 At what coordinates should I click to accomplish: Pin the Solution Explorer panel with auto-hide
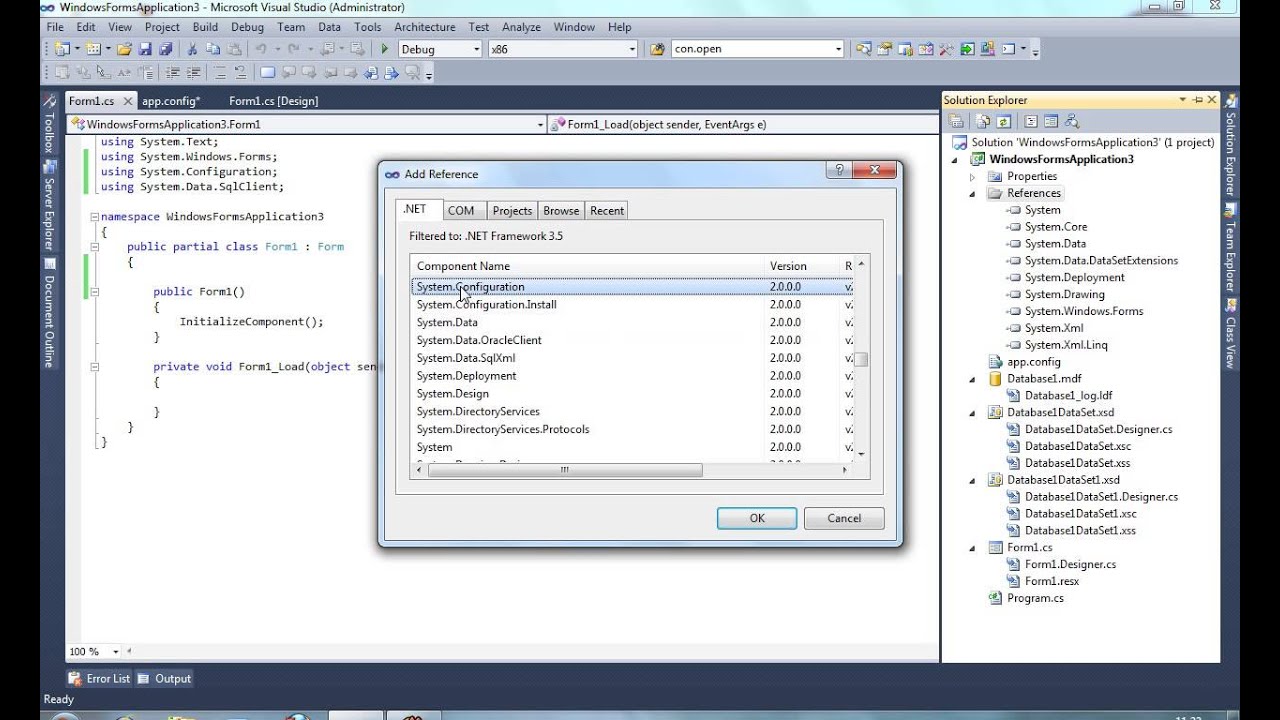pyautogui.click(x=1197, y=100)
